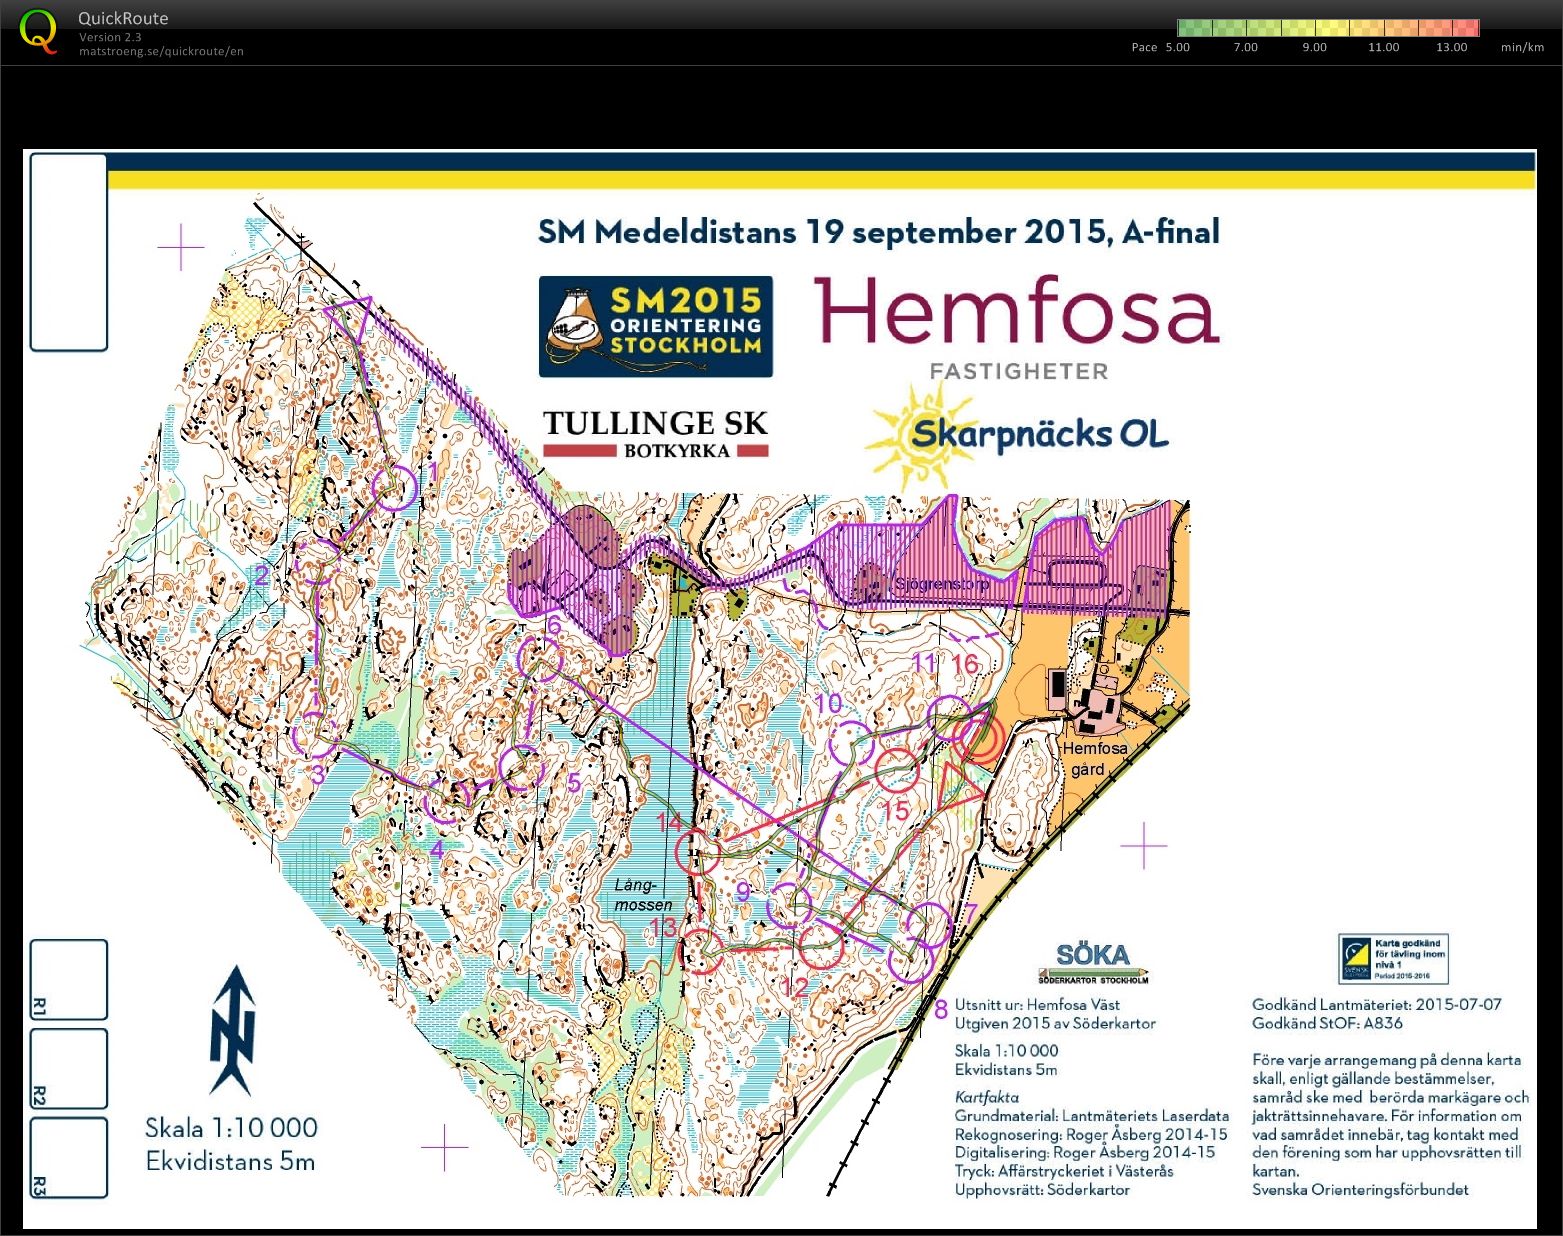This screenshot has width=1563, height=1236.
Task: Click the "Lång-mossen" map label
Action: pos(643,895)
